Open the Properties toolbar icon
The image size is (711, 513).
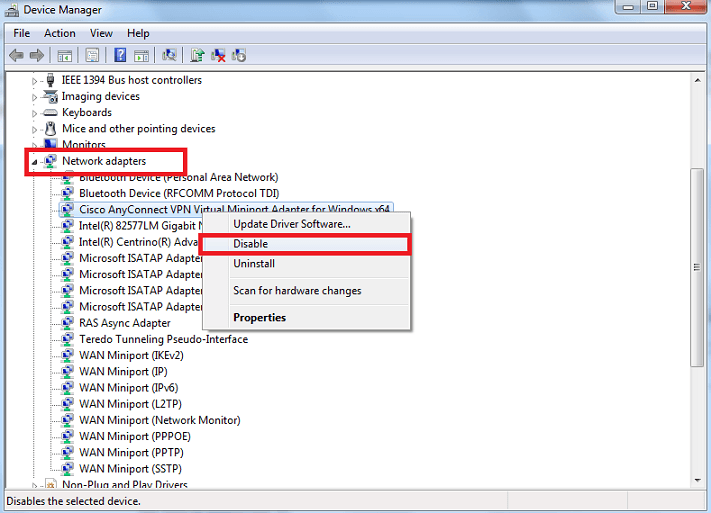(93, 55)
